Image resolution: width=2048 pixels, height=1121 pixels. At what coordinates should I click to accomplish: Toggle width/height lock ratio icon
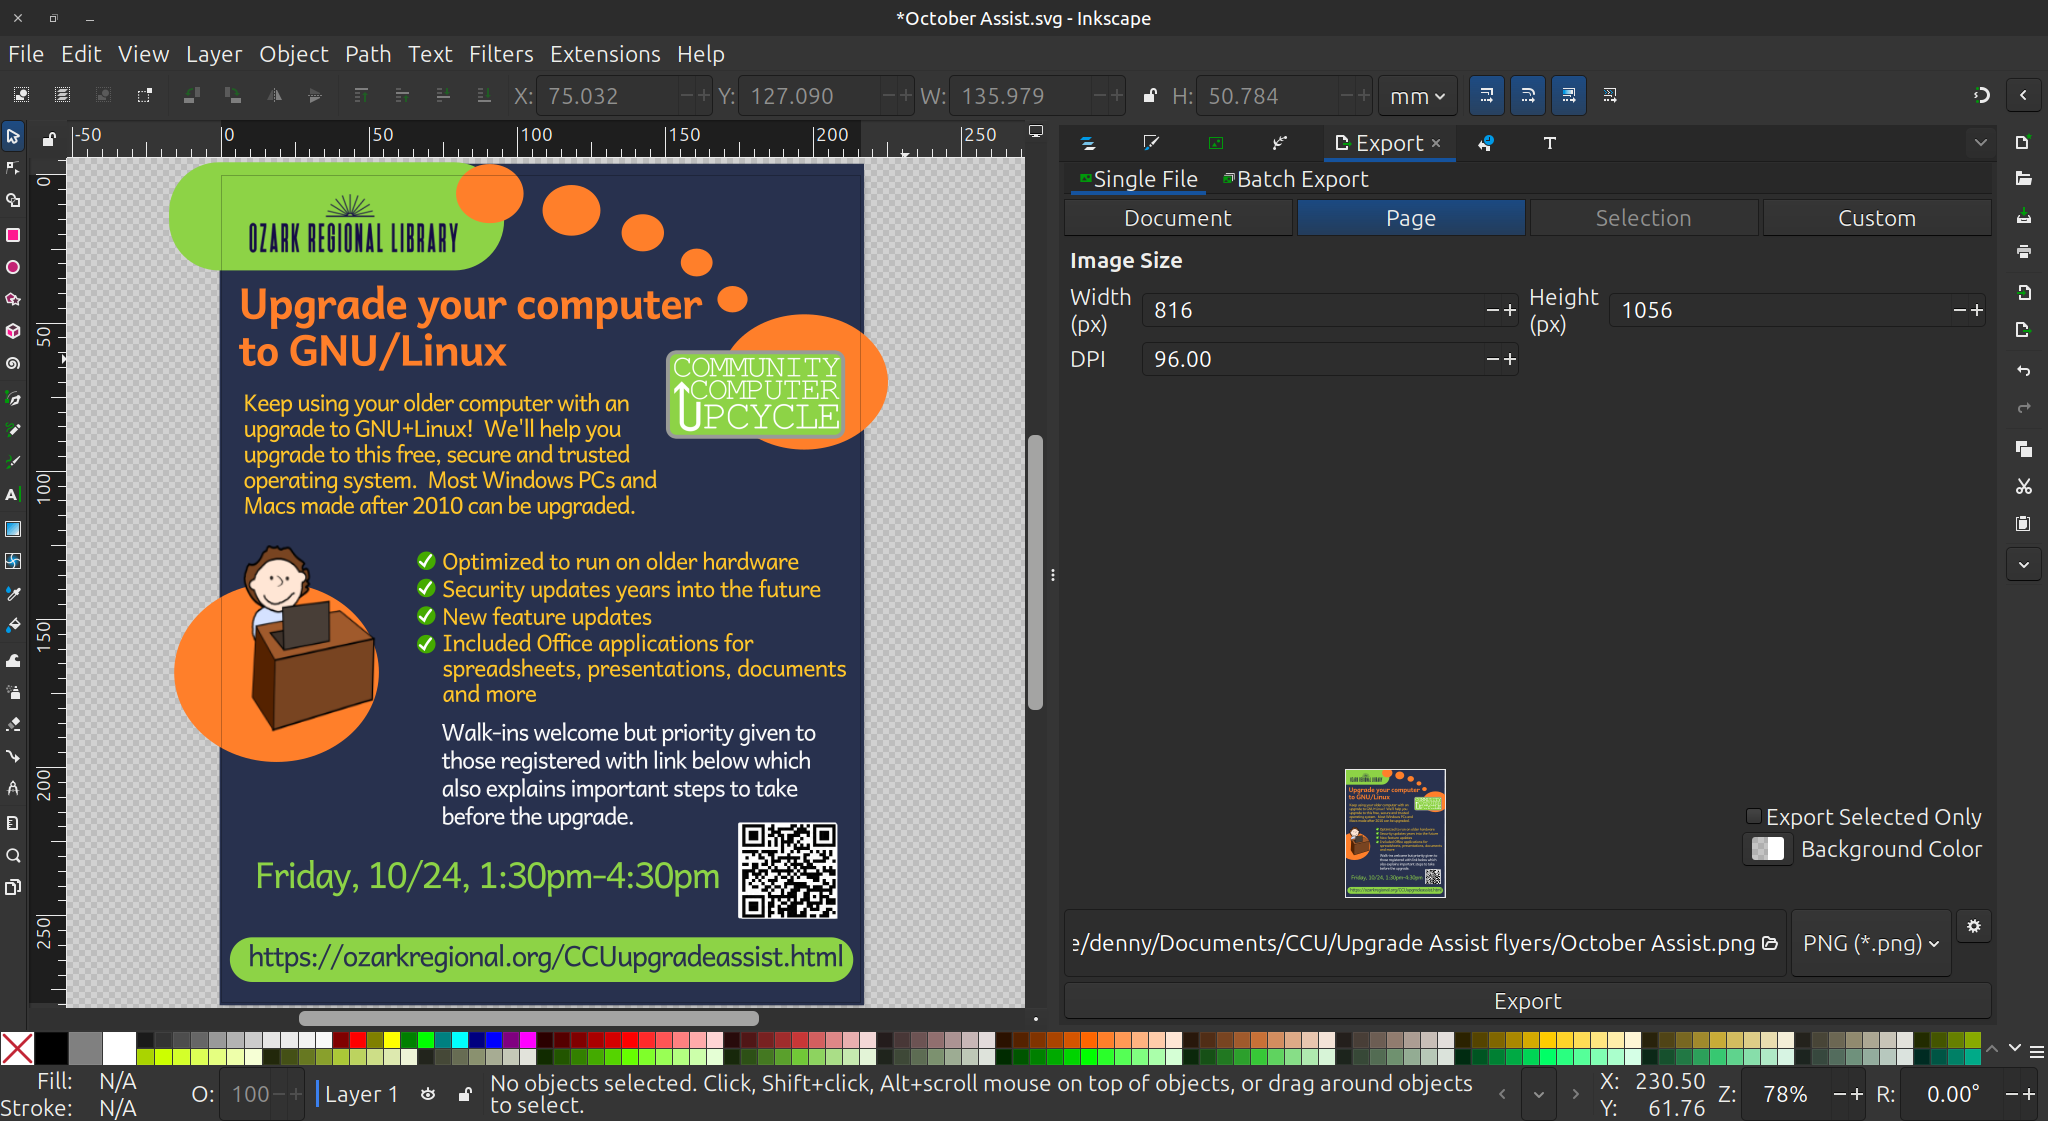pyautogui.click(x=1150, y=96)
